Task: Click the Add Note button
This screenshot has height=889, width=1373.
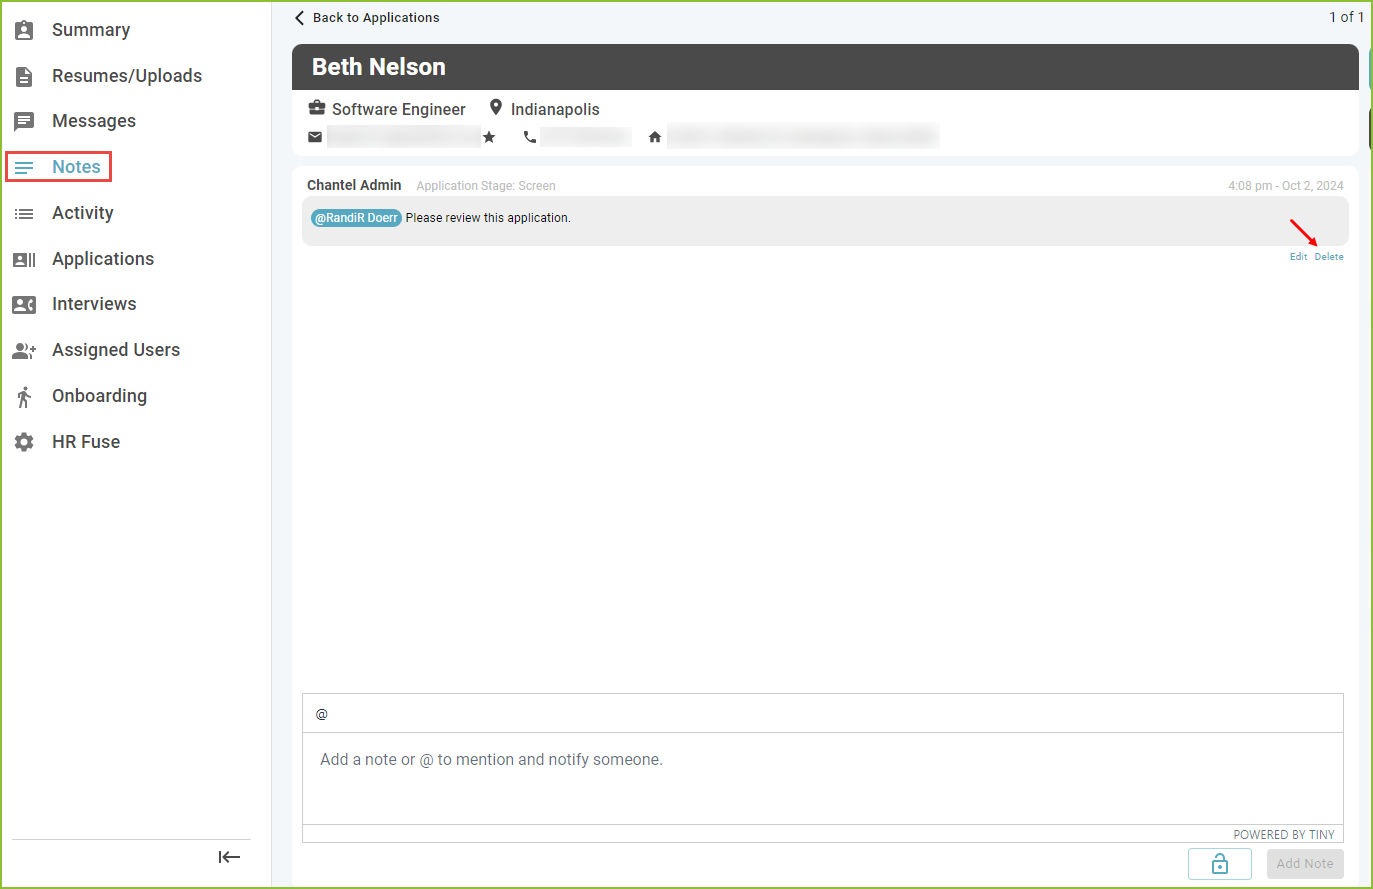Action: 1305,864
